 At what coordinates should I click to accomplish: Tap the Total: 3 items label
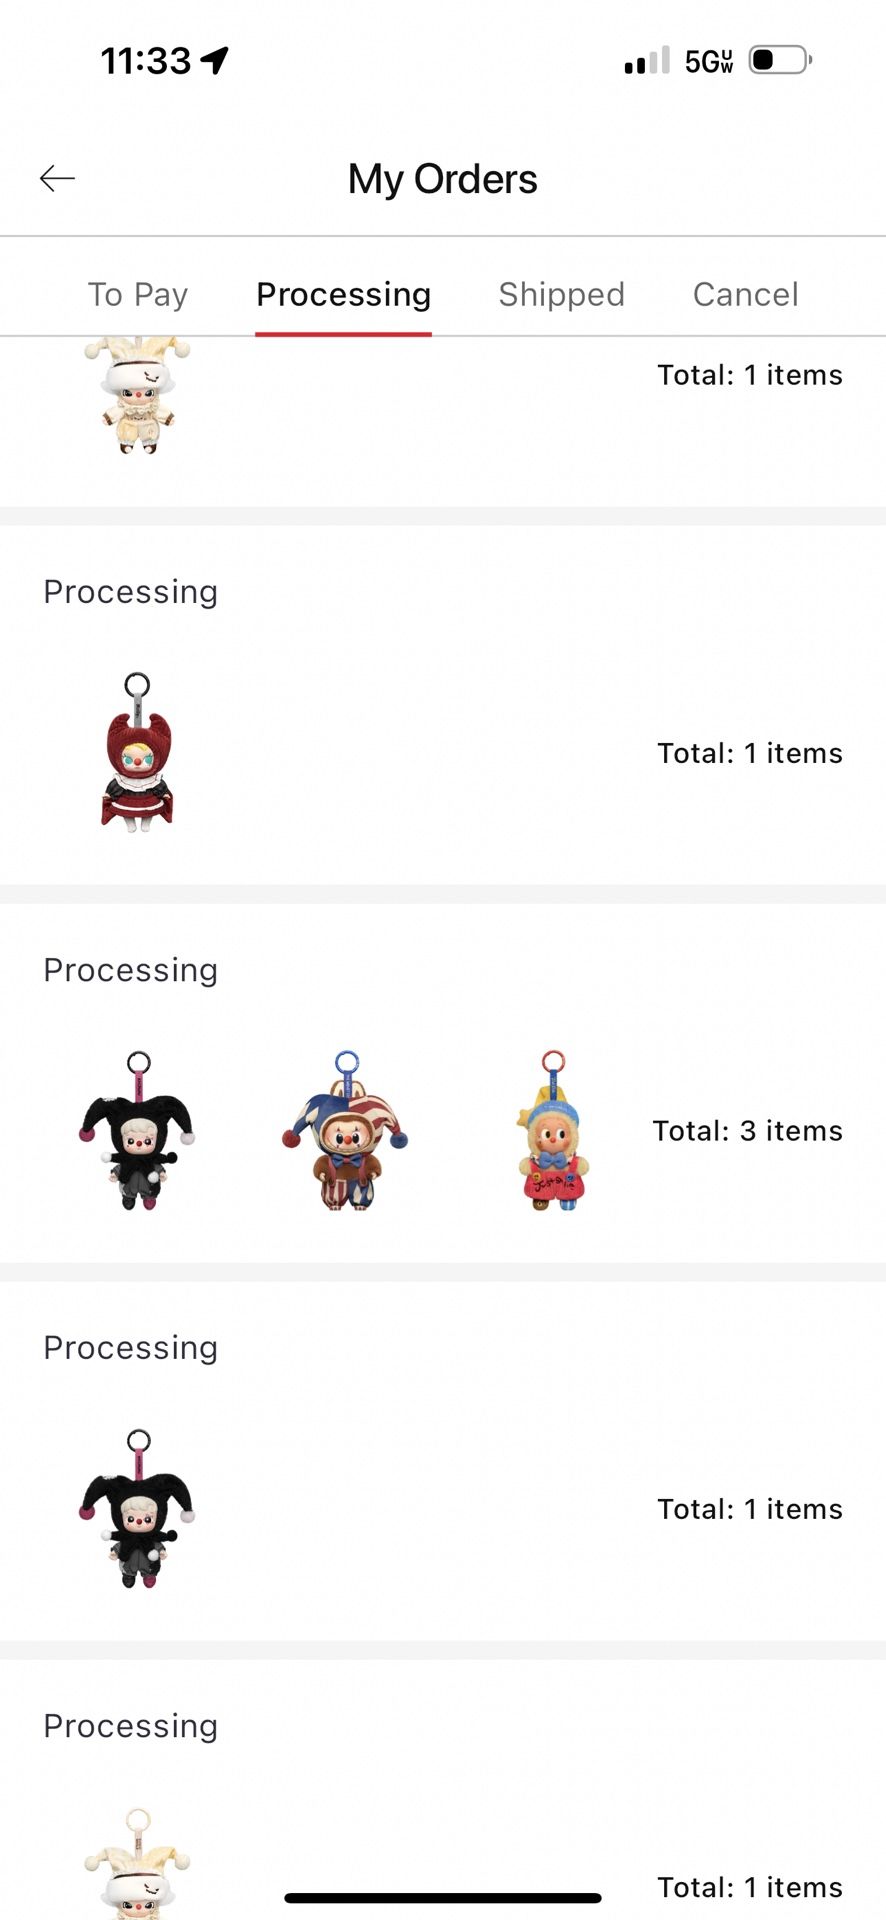pos(747,1131)
